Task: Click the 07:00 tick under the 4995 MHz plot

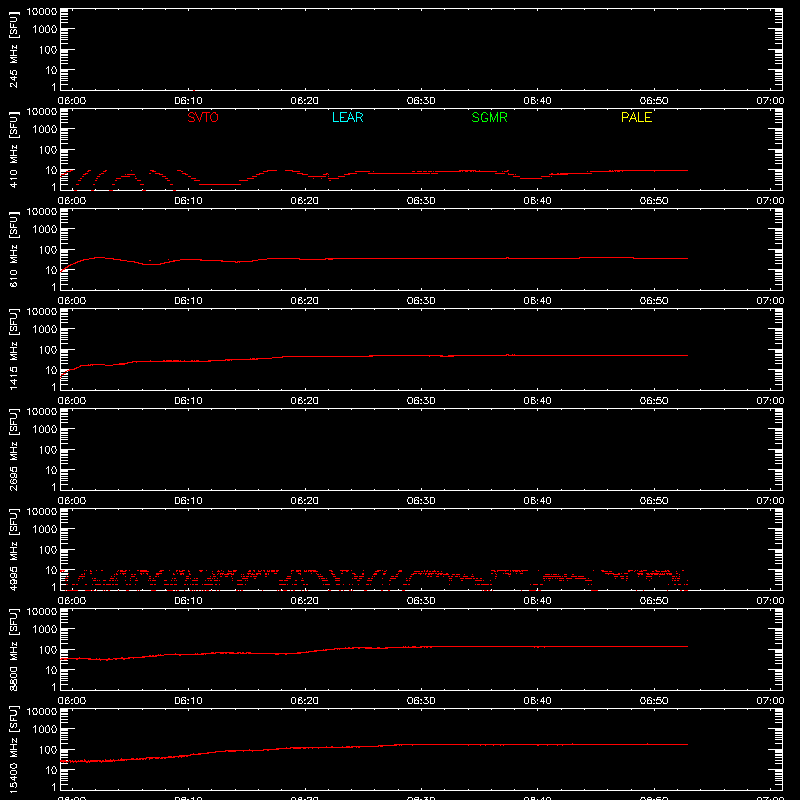Action: coord(770,601)
